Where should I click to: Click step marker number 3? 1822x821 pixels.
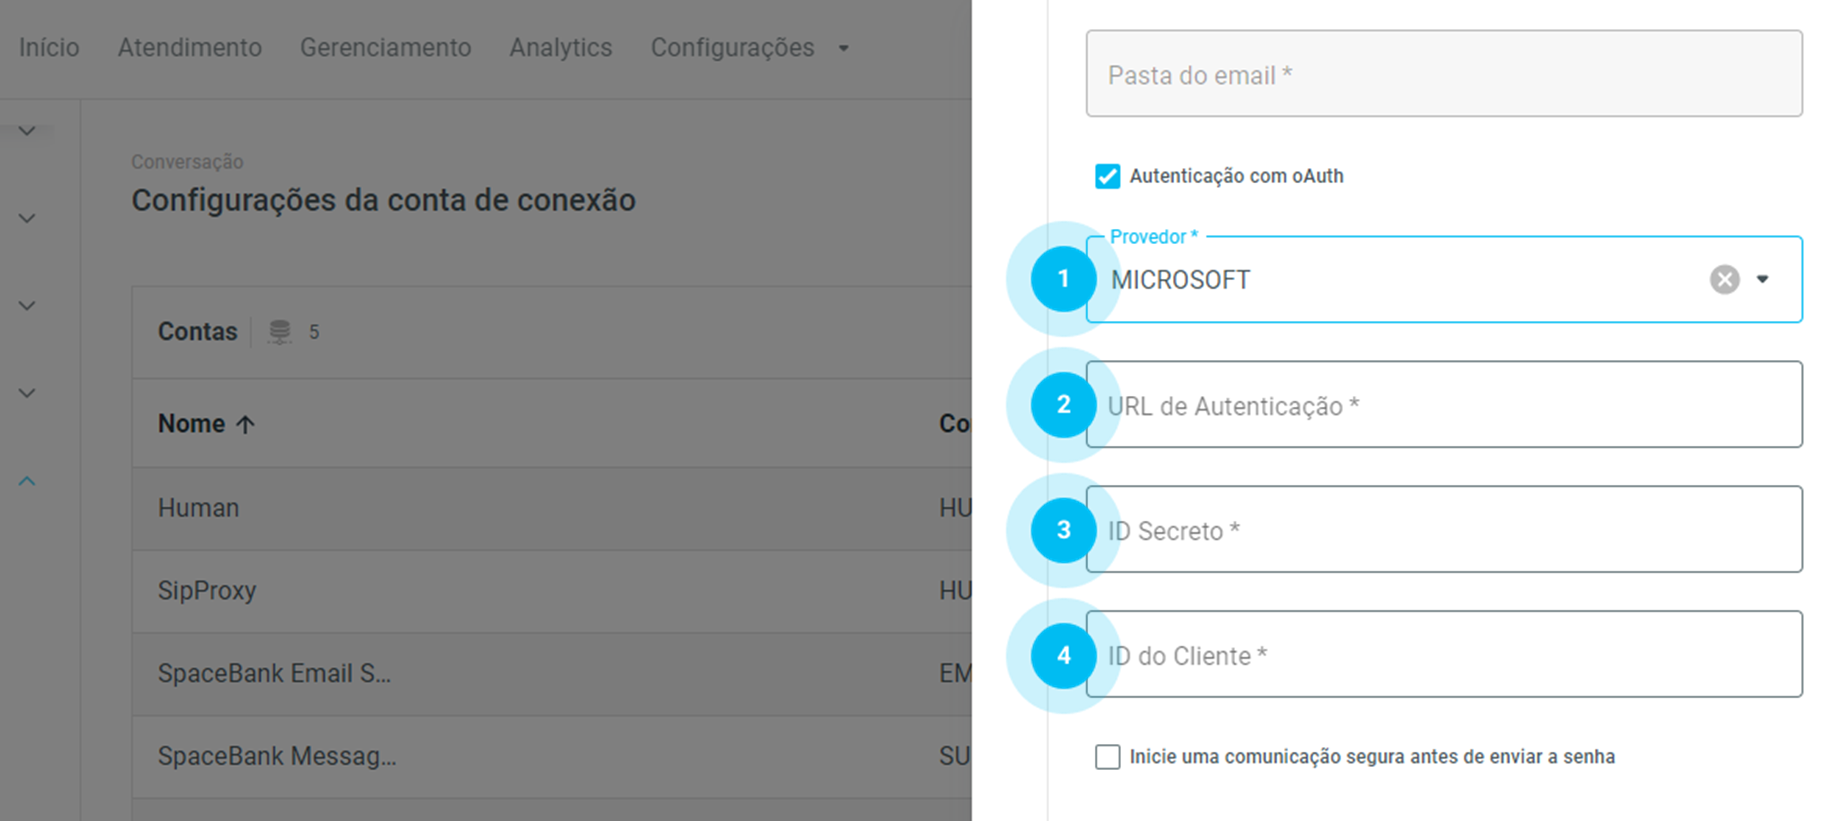point(1063,530)
